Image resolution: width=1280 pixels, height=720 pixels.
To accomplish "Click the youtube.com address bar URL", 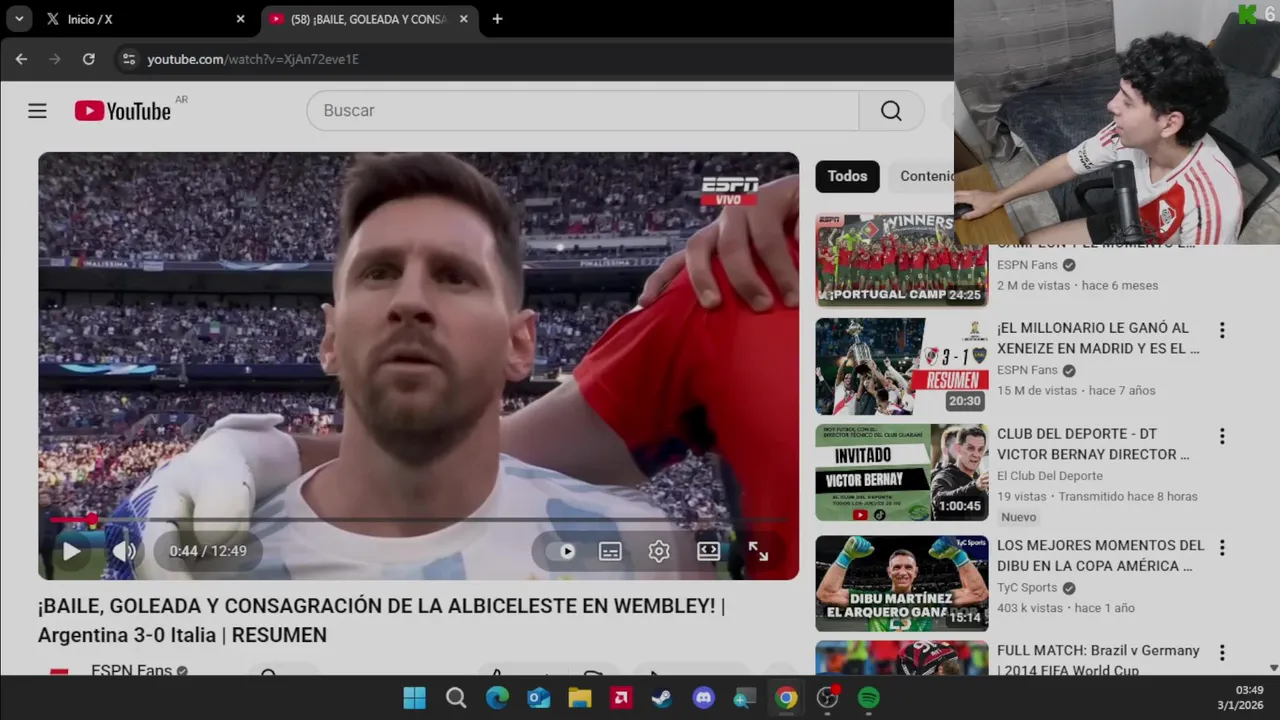I will [253, 59].
